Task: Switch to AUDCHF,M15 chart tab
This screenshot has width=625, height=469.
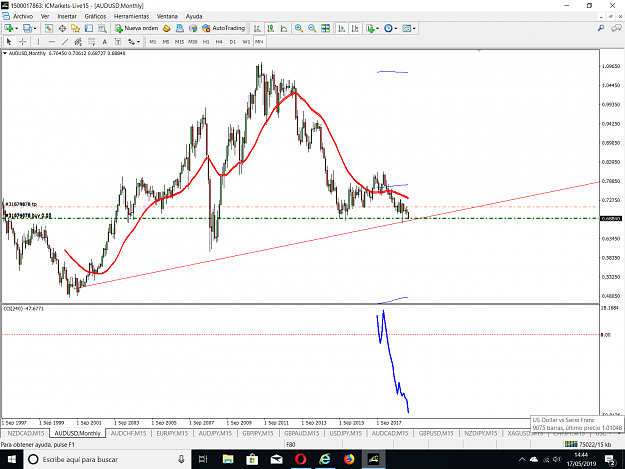Action: point(128,433)
